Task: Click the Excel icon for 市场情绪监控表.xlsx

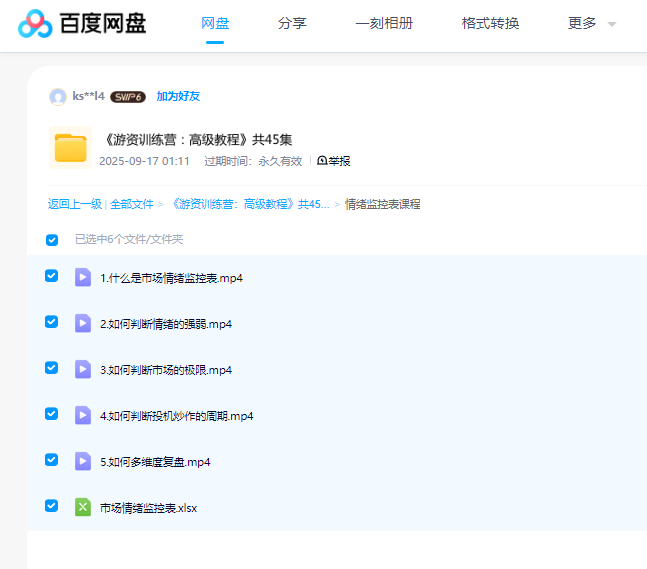Action: 83,507
